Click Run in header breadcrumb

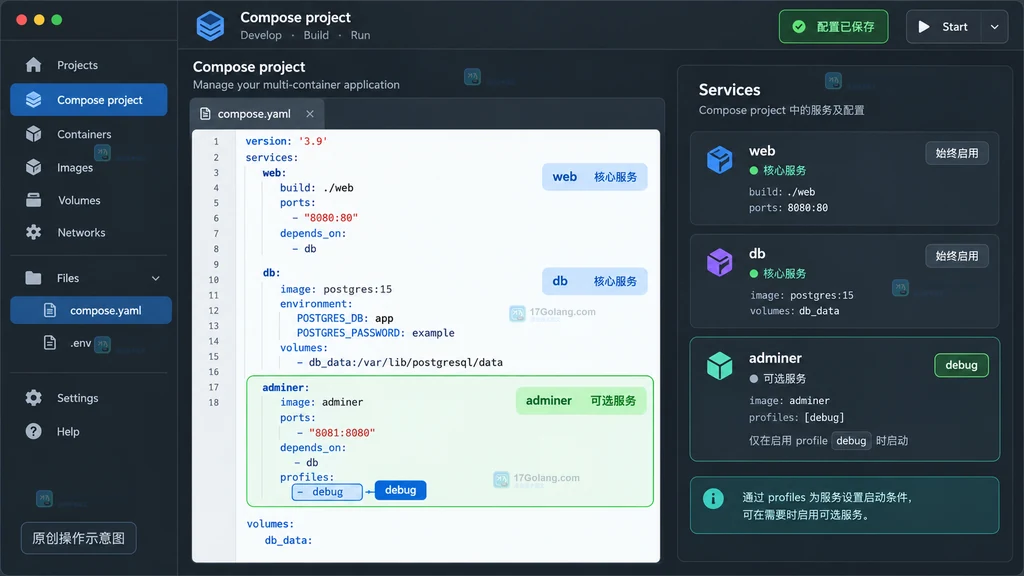point(360,35)
